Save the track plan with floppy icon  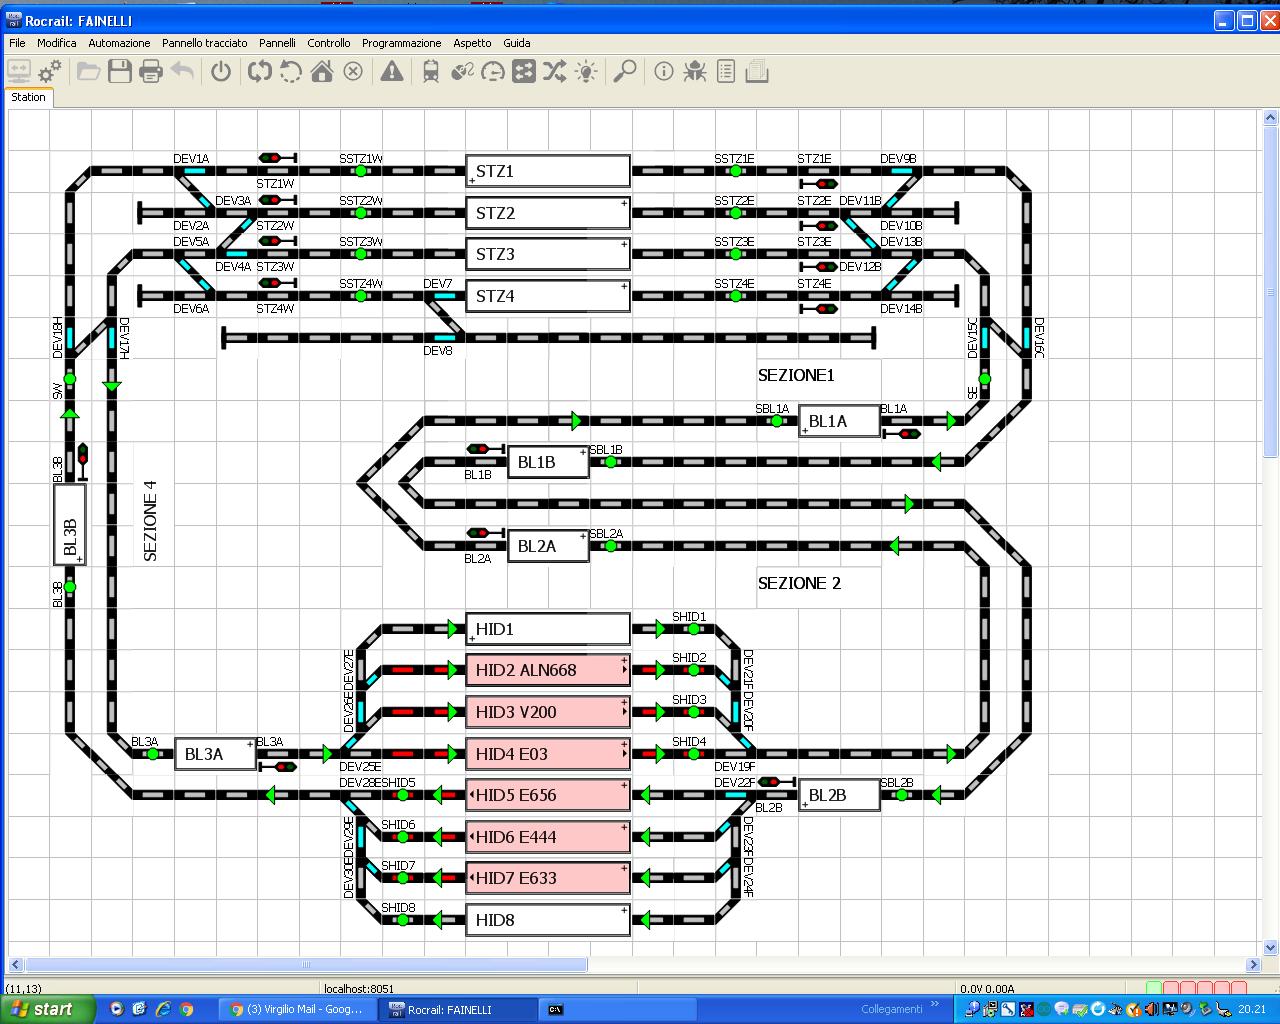click(120, 71)
